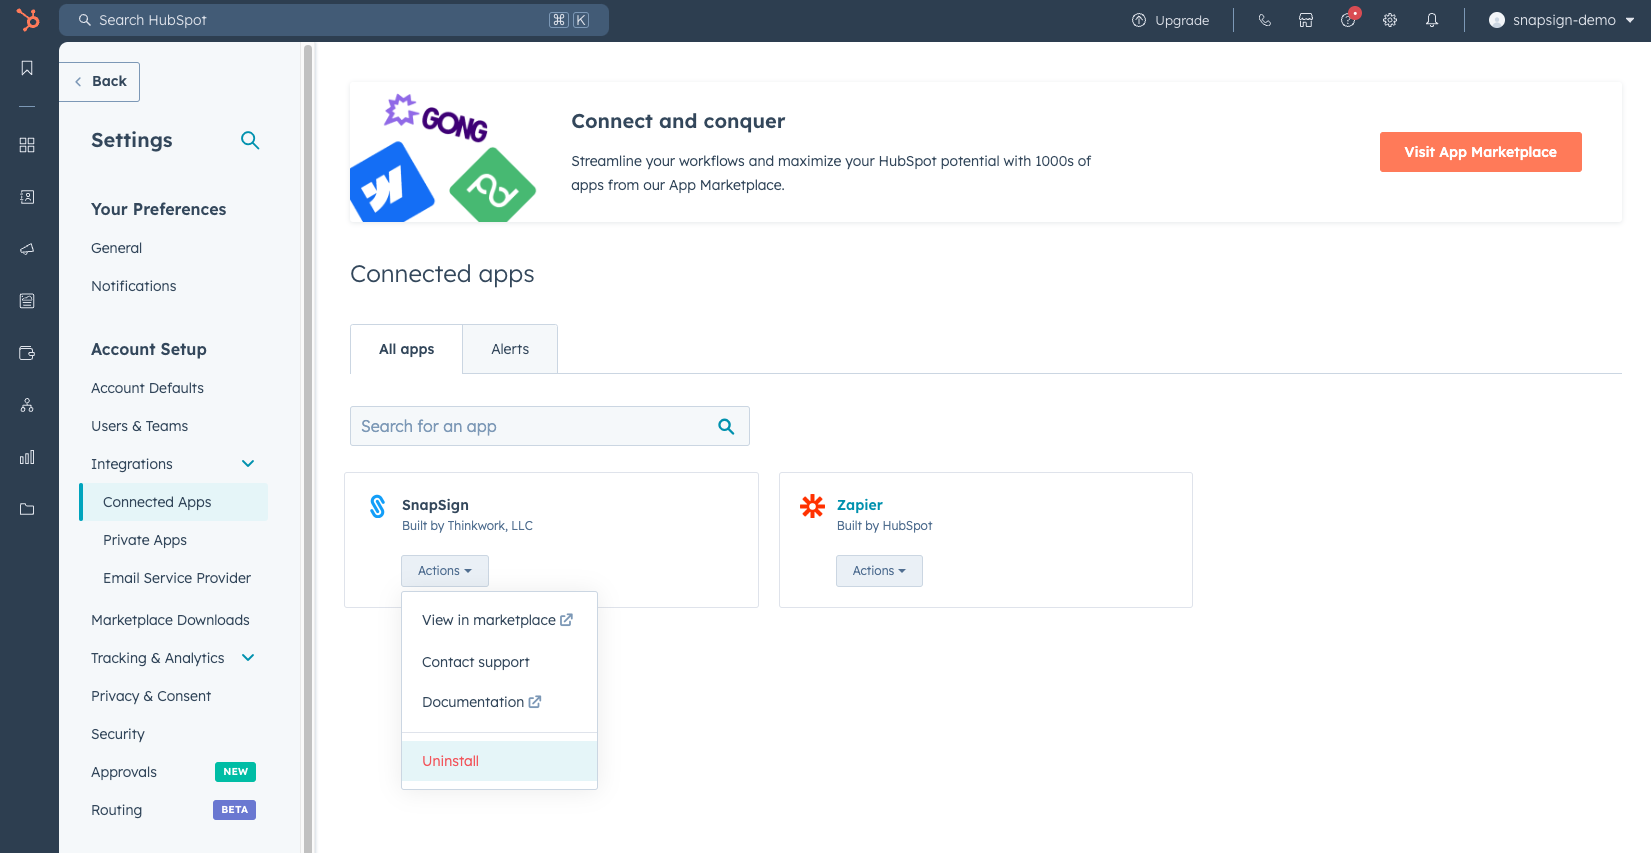Click the Gong logo in banner
The height and width of the screenshot is (853, 1651).
[437, 118]
